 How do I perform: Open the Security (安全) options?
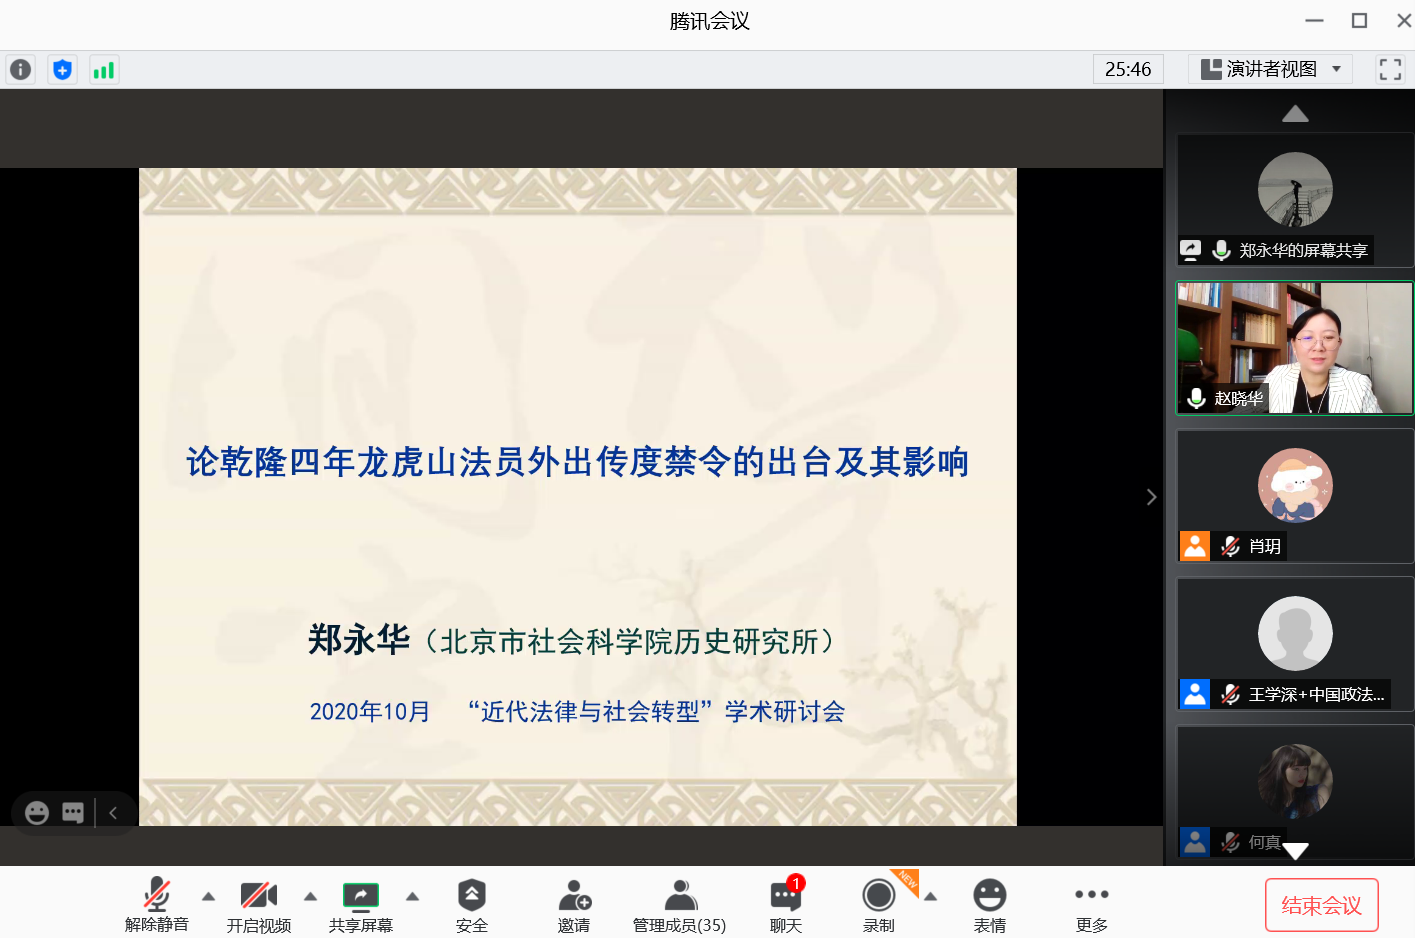(x=471, y=905)
